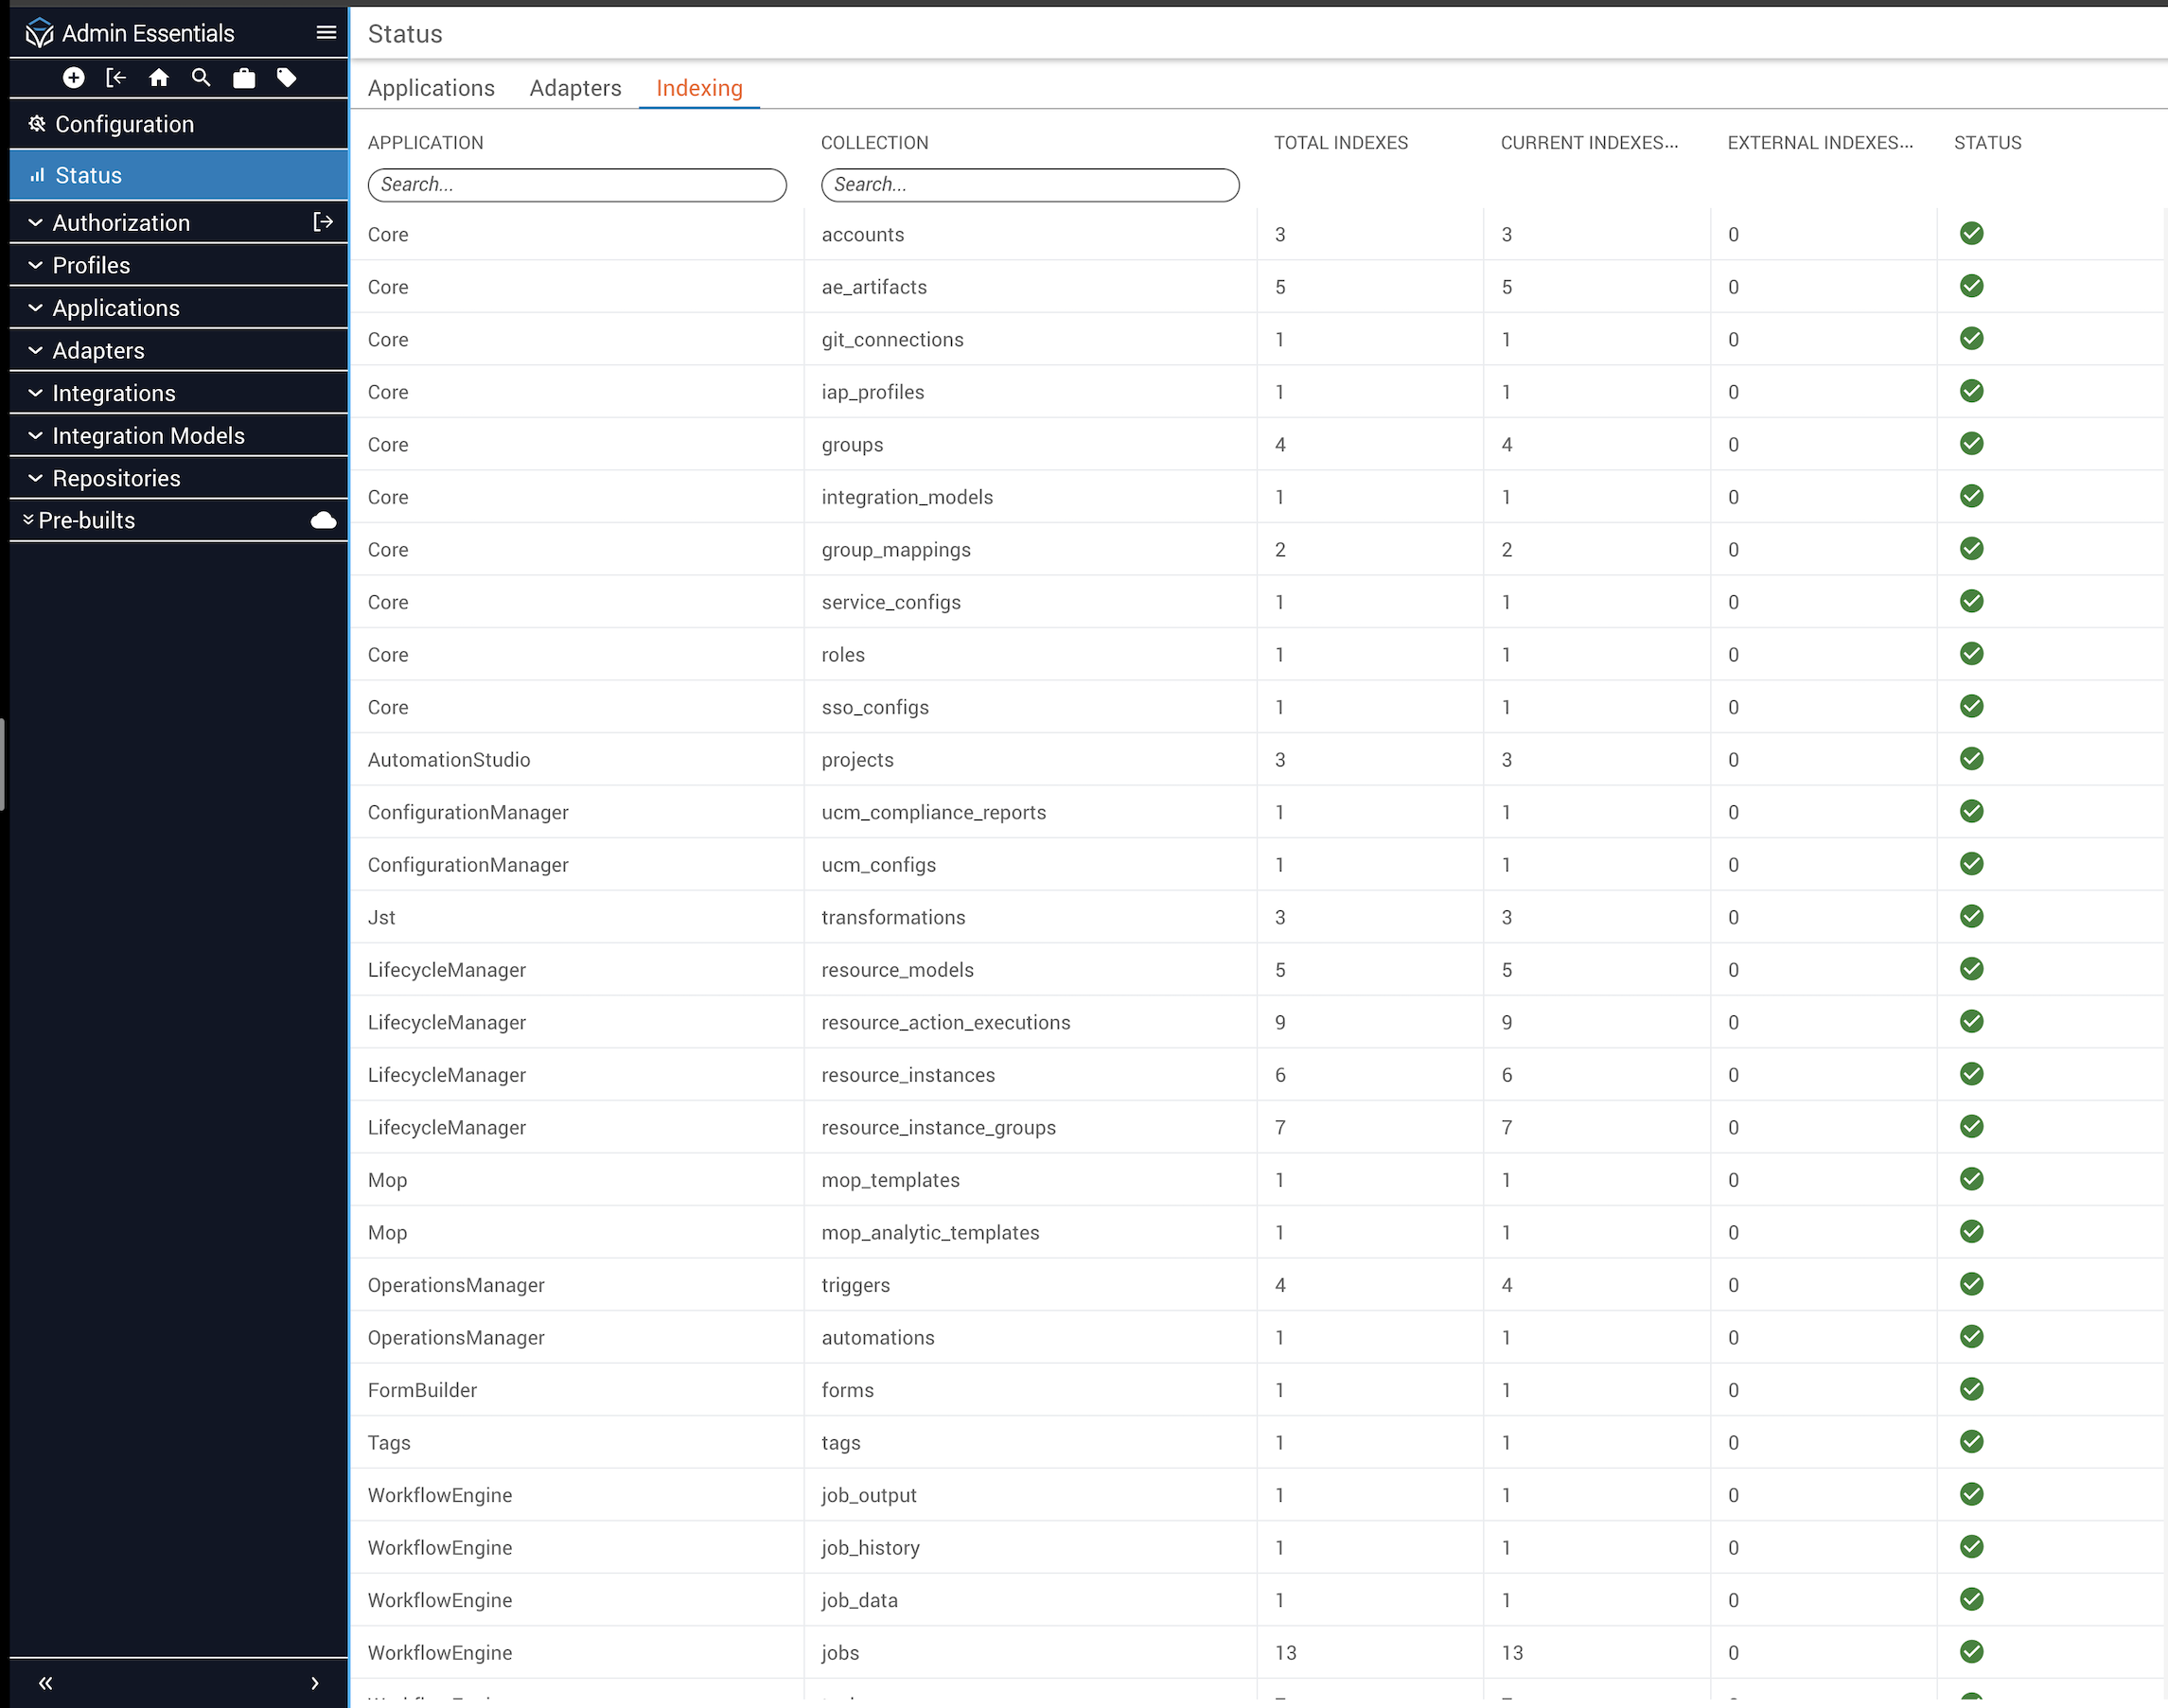
Task: Click the magnifier search icon in sidebar toolbar
Action: click(x=201, y=78)
